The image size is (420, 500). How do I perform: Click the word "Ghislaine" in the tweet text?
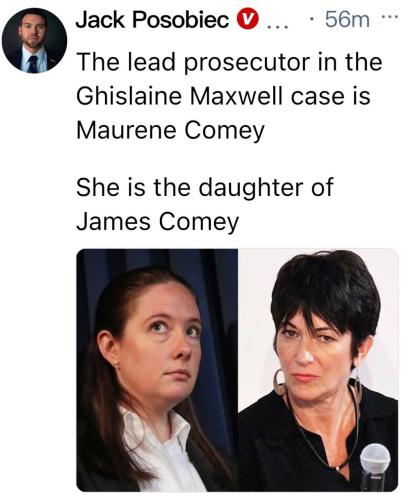click(x=129, y=96)
